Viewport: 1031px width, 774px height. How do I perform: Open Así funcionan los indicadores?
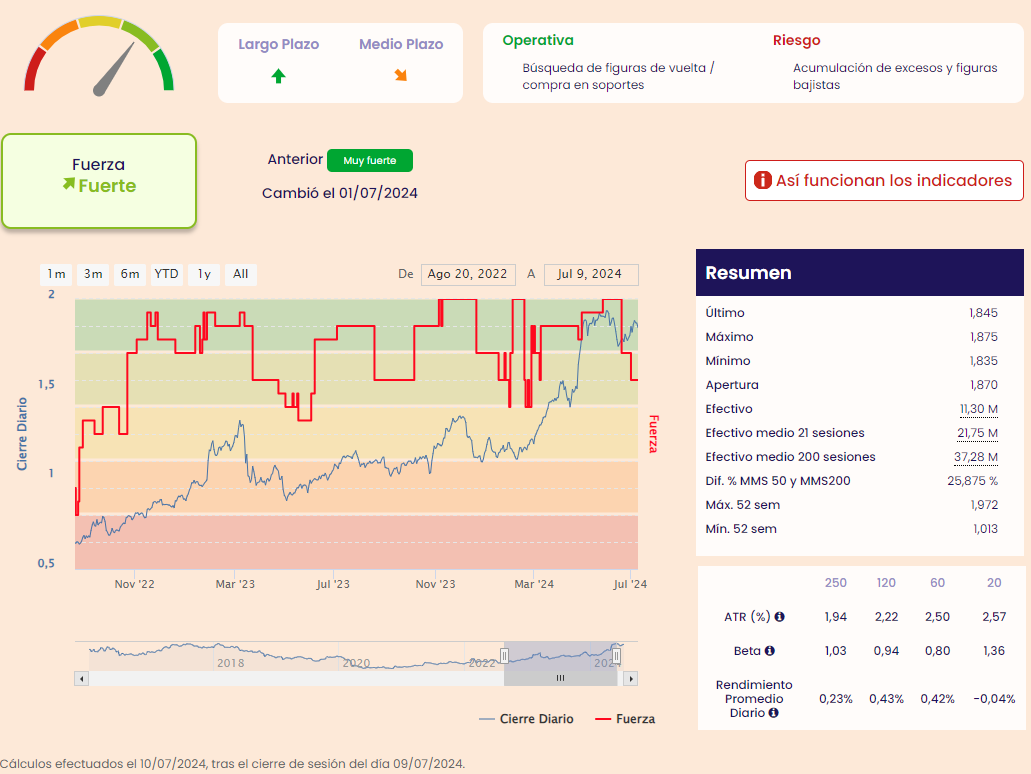tap(884, 181)
